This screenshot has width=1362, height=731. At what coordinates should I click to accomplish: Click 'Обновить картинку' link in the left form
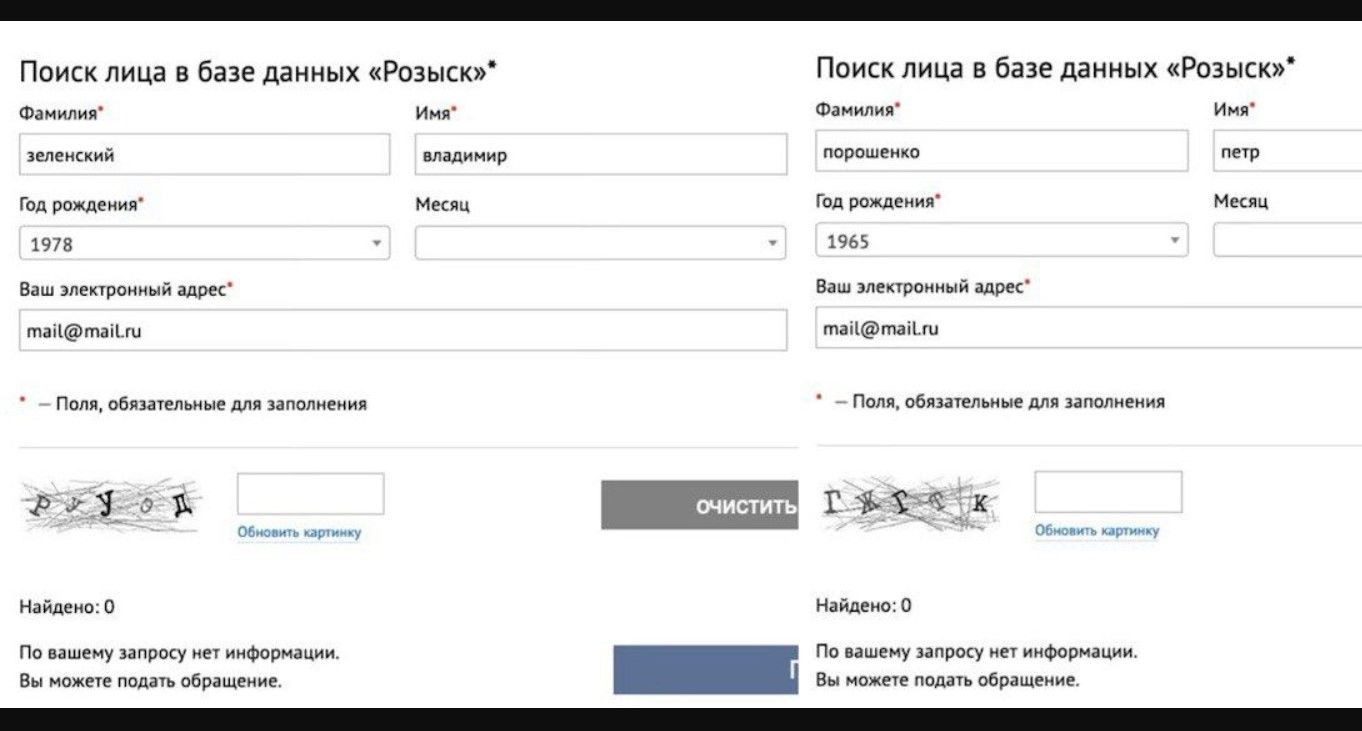pyautogui.click(x=299, y=533)
